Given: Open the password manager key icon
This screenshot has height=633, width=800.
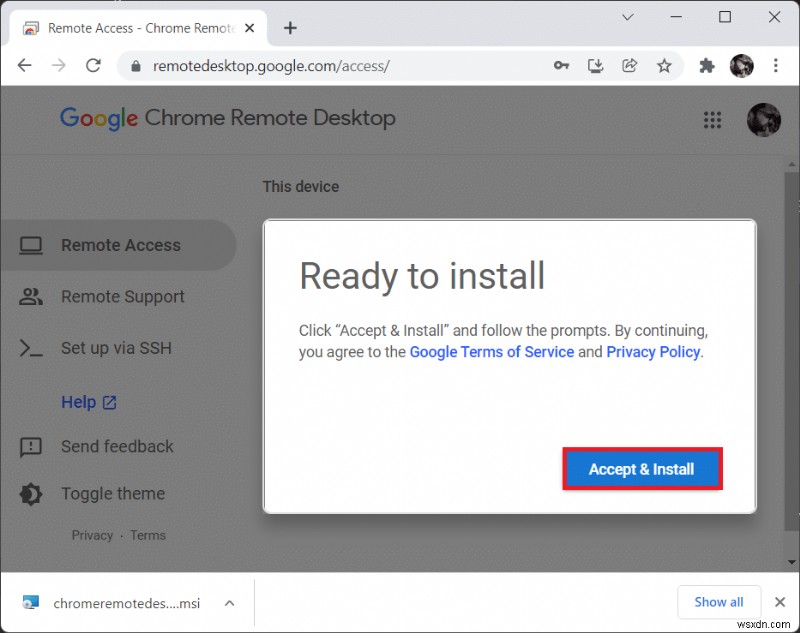Looking at the screenshot, I should (562, 65).
